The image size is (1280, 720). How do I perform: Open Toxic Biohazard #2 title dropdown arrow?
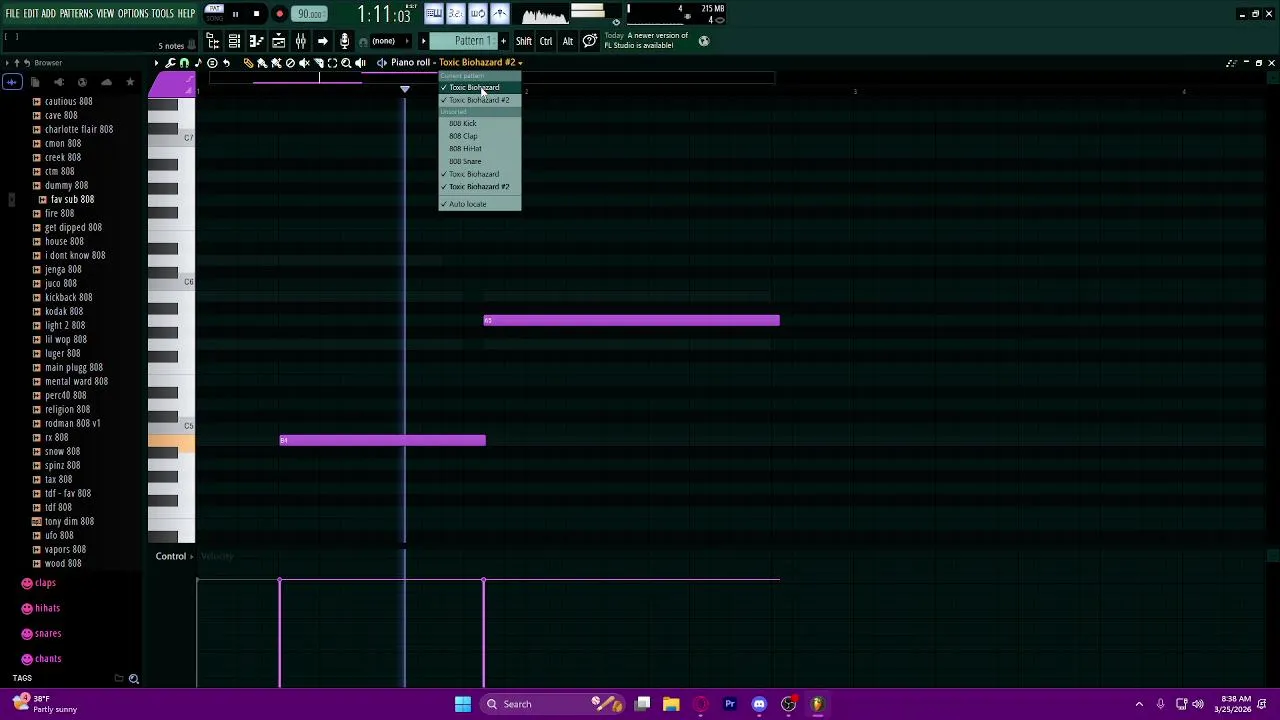(520, 63)
